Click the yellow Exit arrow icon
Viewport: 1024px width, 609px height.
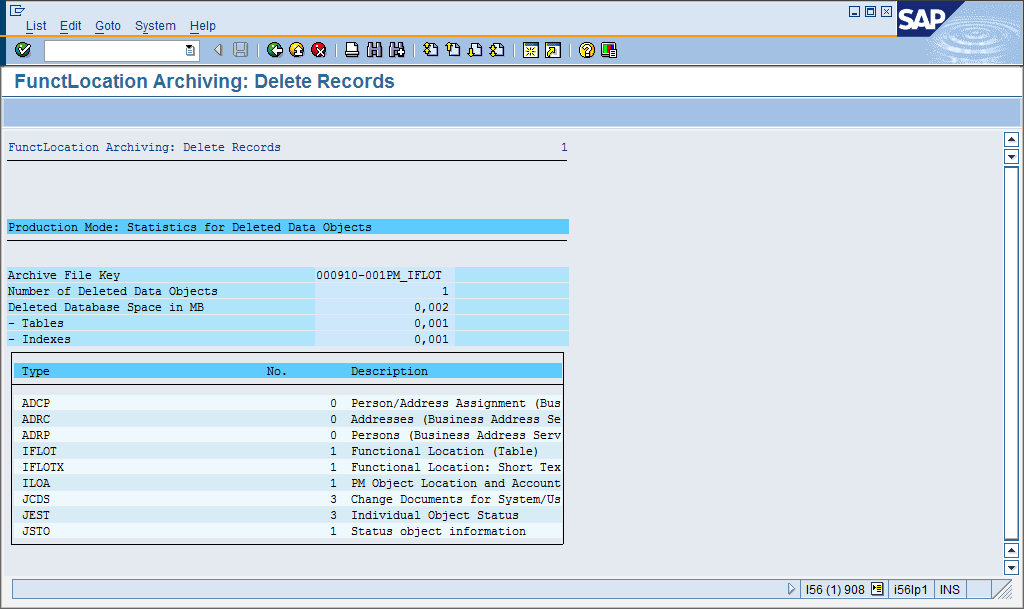296,50
